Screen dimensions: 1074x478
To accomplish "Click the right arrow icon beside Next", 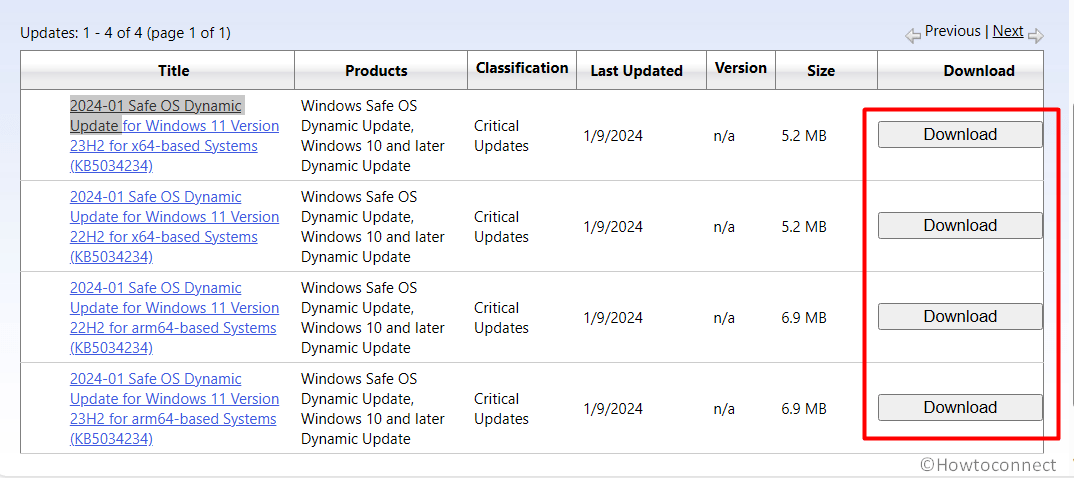I will 1035,36.
